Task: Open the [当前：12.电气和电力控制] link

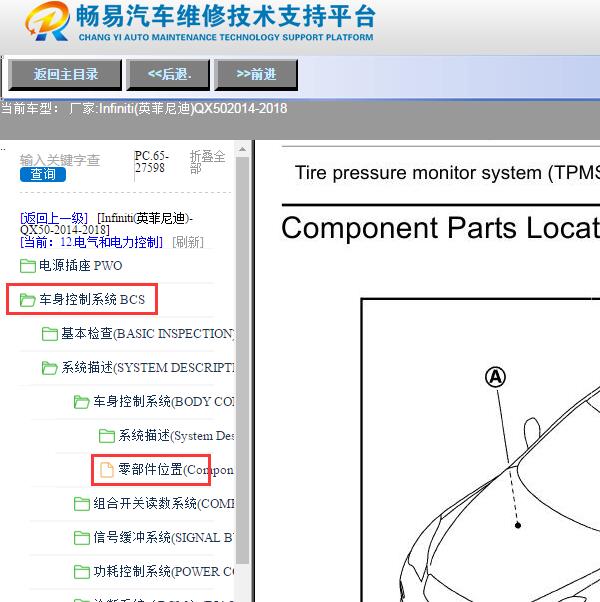Action: pyautogui.click(x=91, y=242)
